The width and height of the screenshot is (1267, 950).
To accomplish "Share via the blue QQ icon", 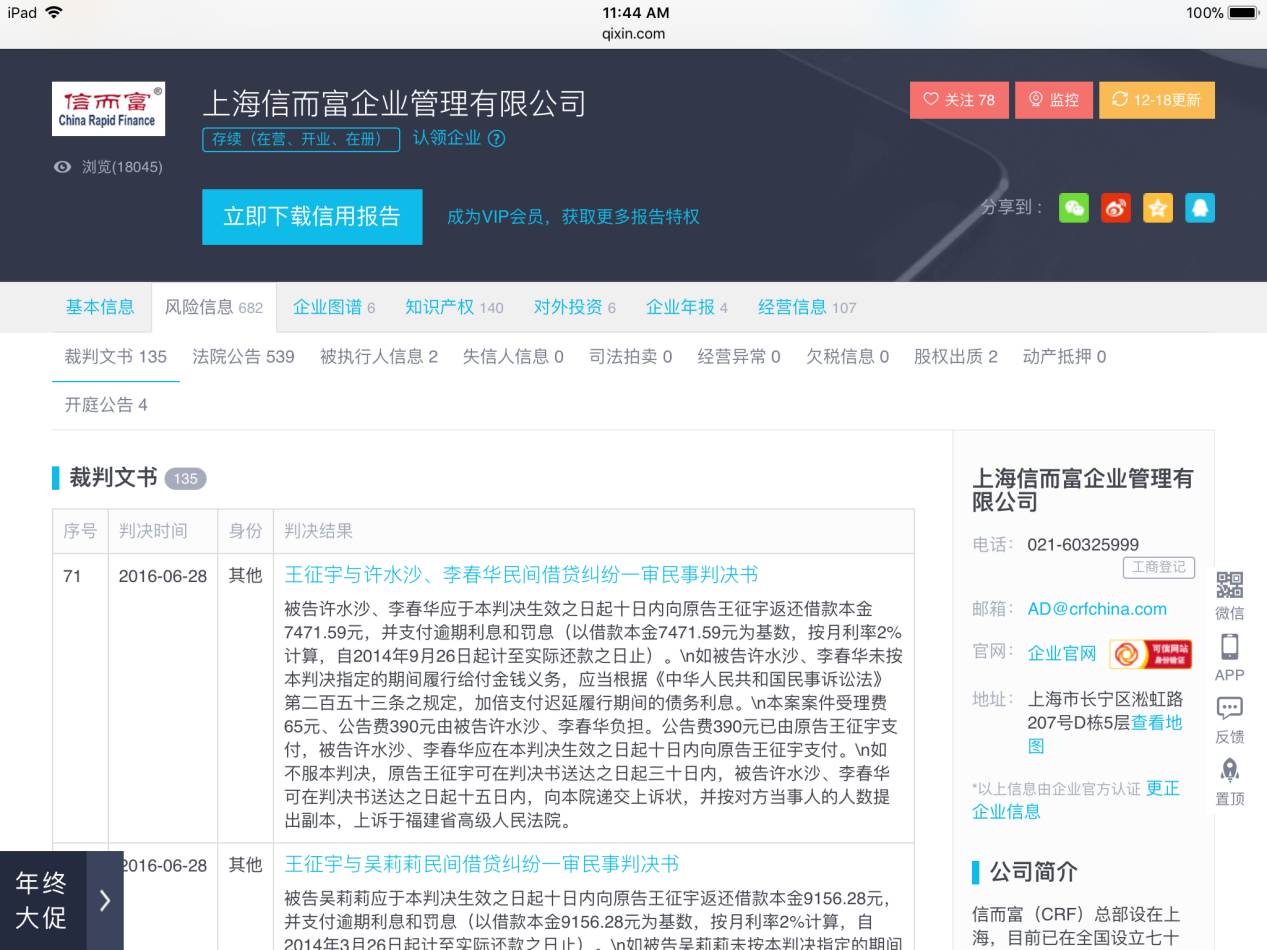I will 1199,208.
